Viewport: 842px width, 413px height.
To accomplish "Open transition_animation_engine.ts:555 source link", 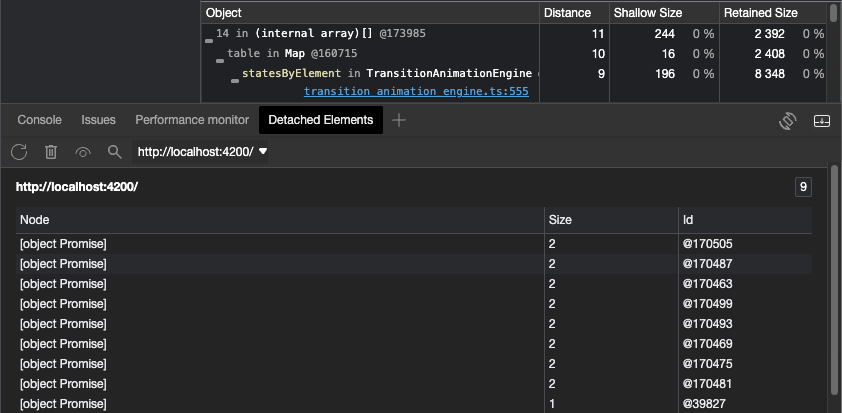I will point(416,91).
